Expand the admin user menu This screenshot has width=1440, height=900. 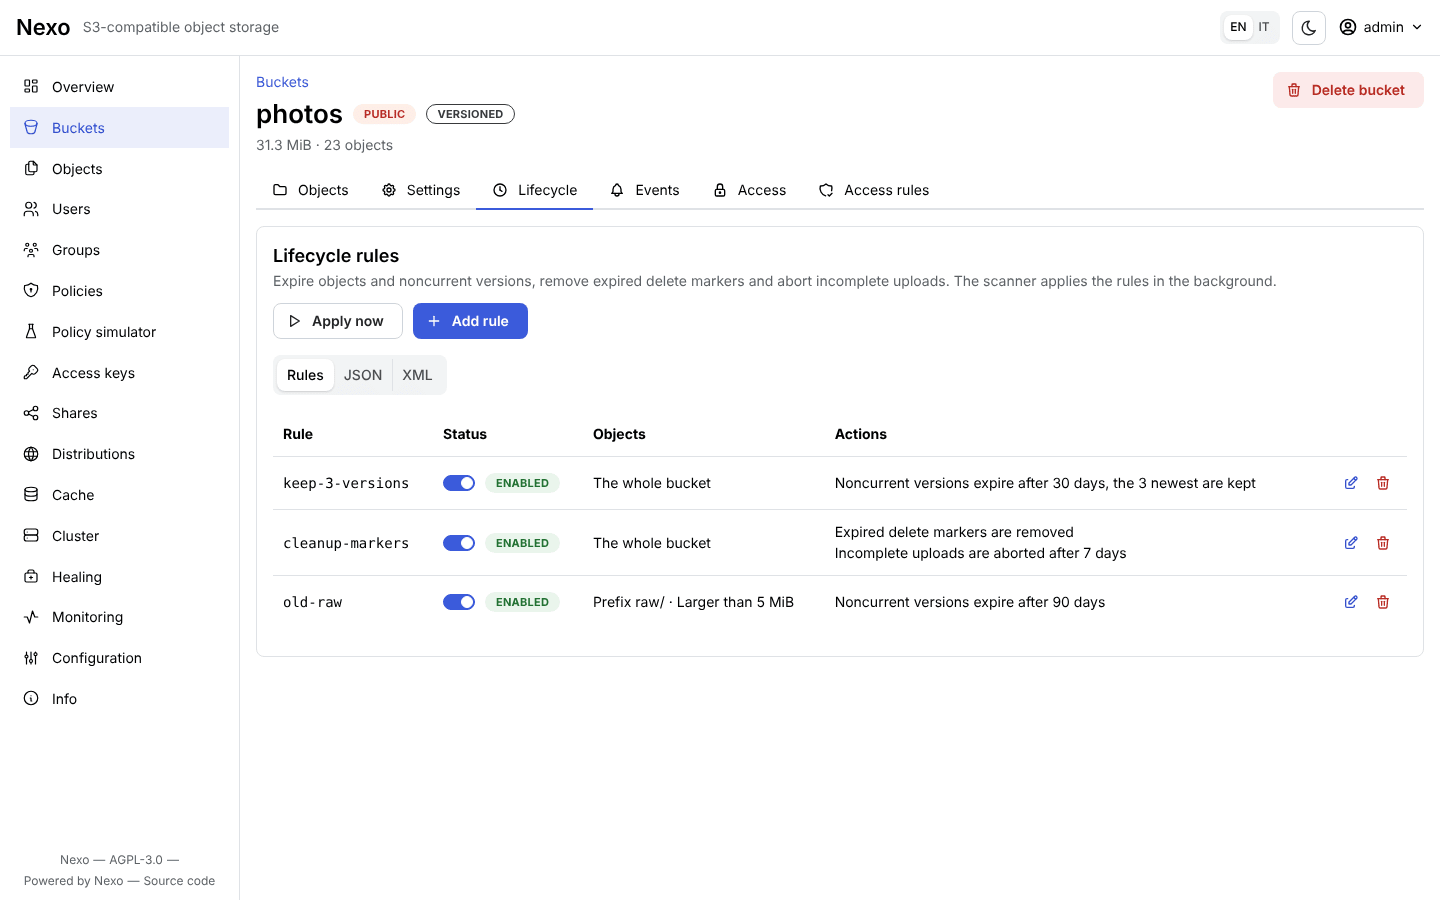click(x=1381, y=27)
